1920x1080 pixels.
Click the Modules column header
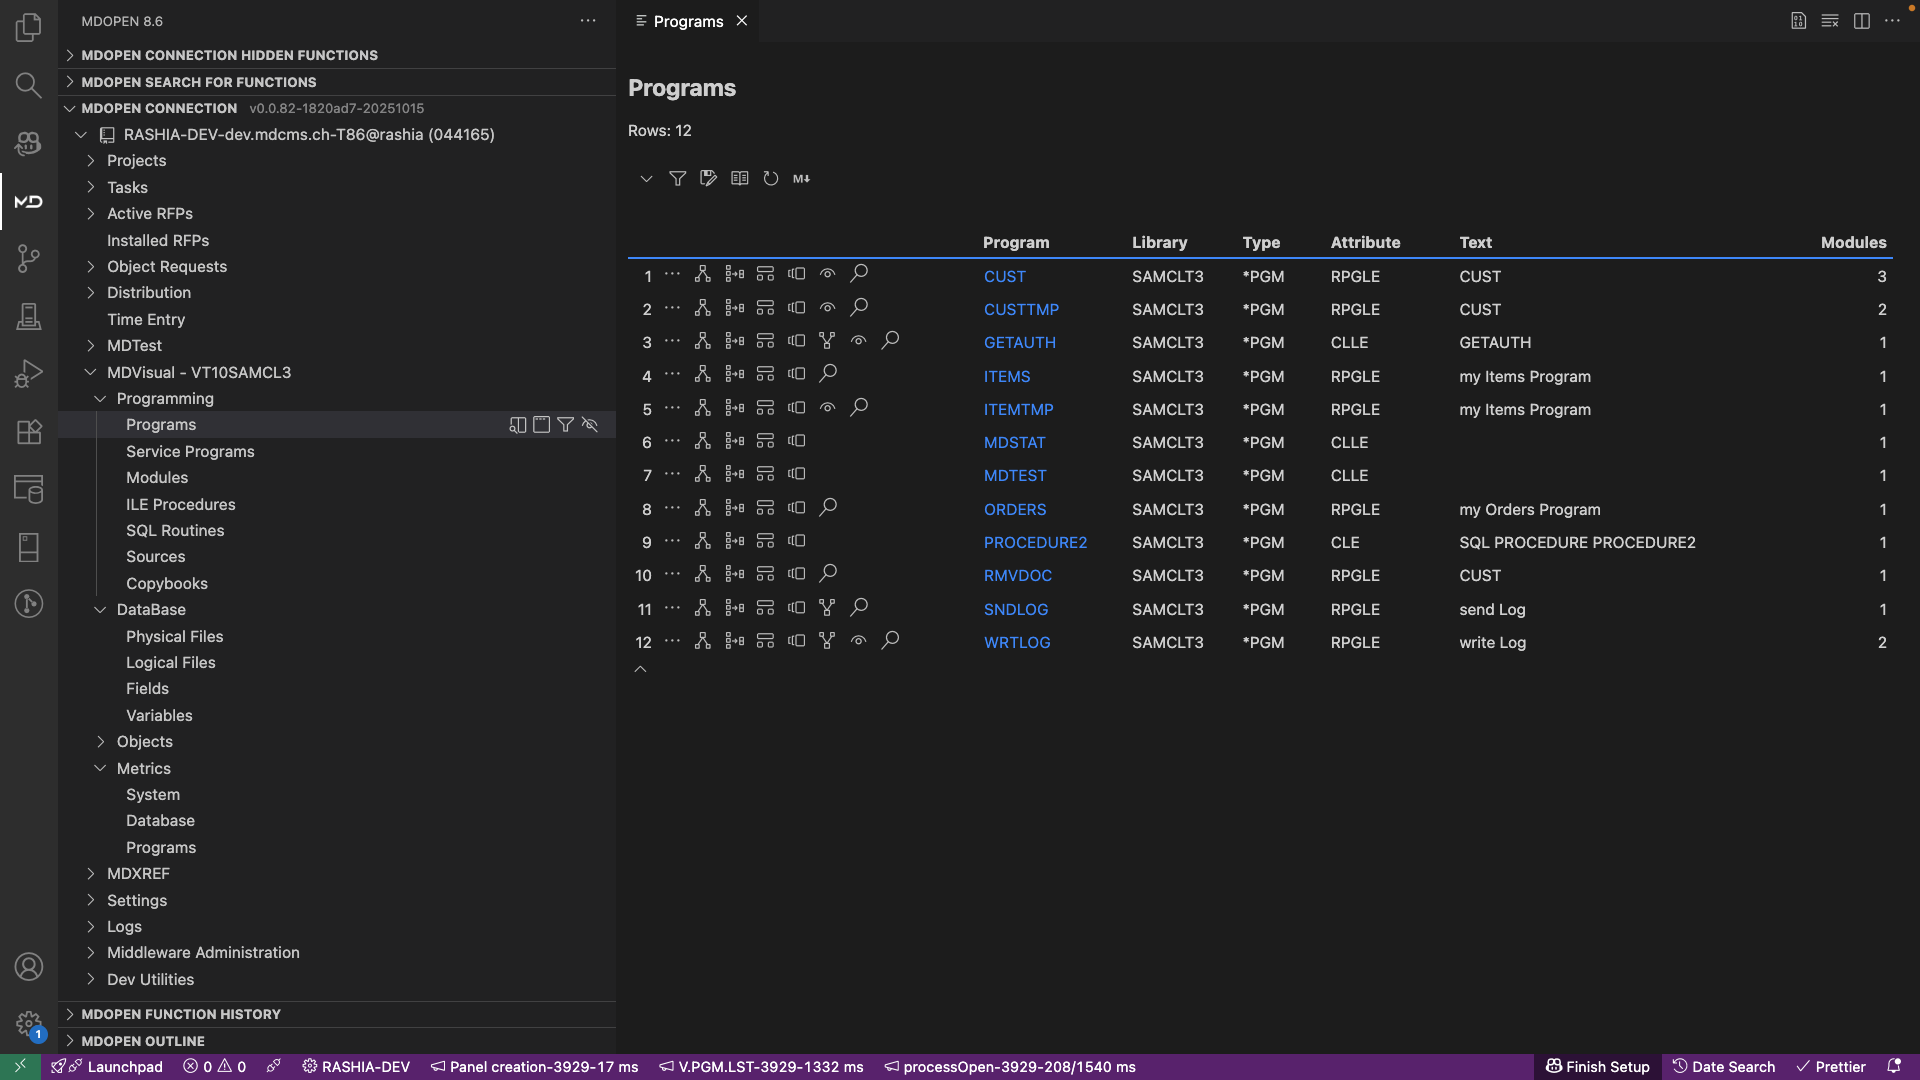(x=1853, y=242)
